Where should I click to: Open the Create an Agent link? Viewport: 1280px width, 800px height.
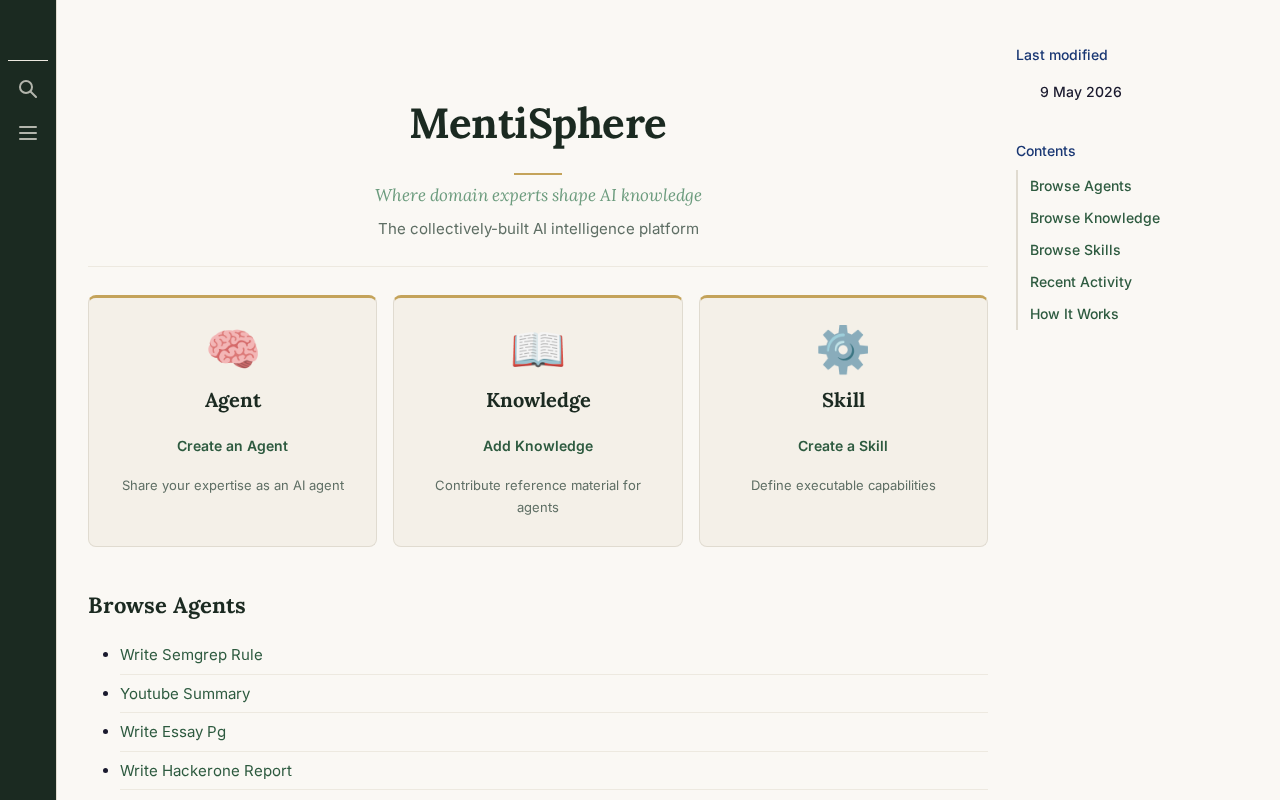[x=232, y=446]
